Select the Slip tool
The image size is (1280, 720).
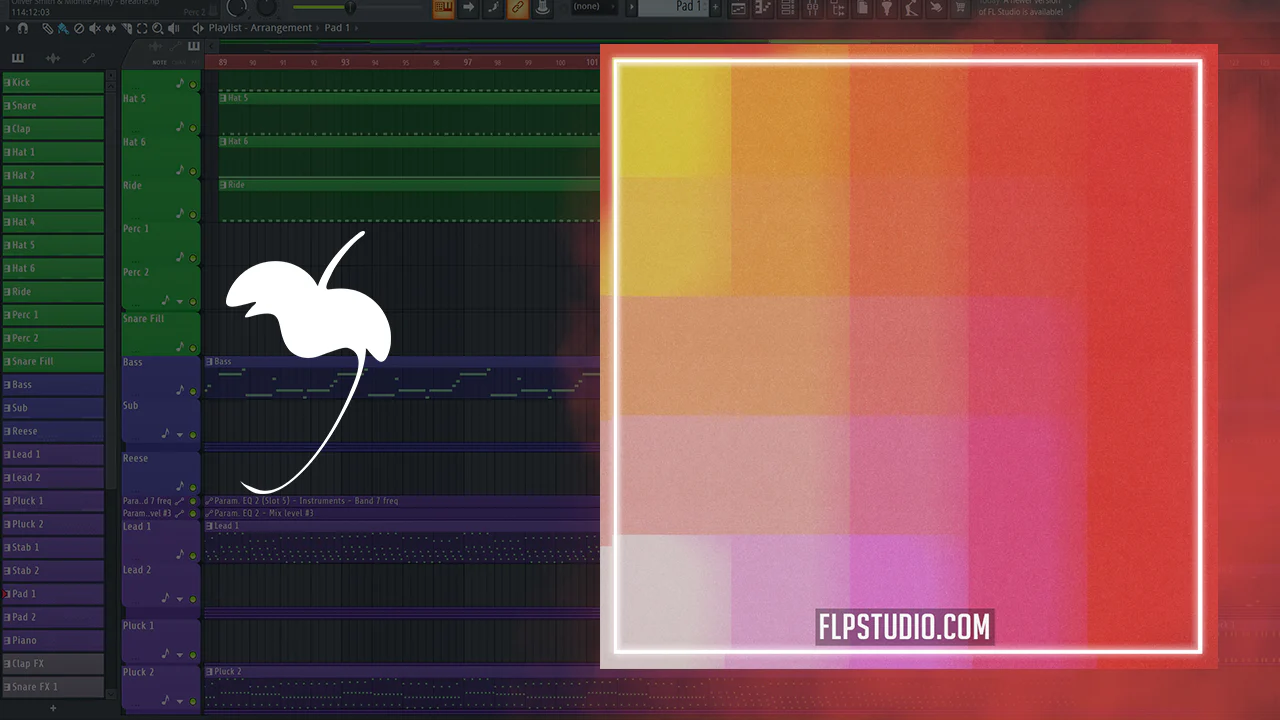coord(110,28)
